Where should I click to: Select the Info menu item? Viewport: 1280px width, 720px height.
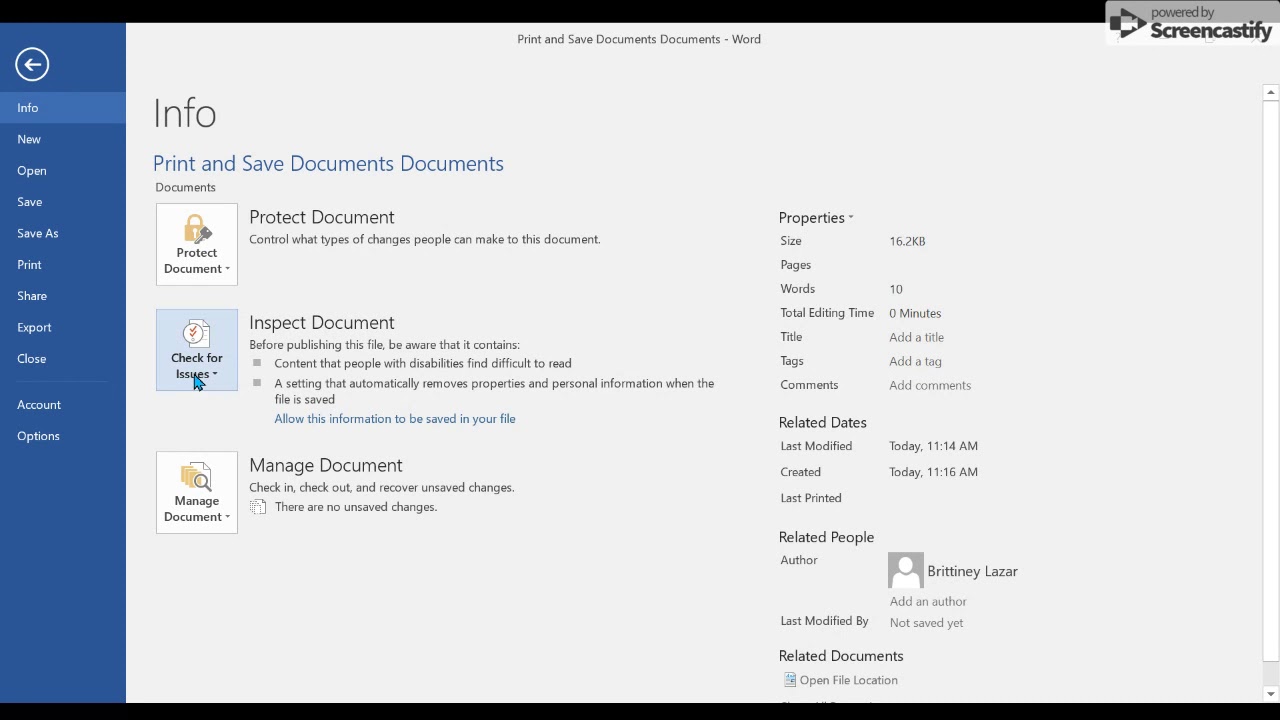click(63, 108)
